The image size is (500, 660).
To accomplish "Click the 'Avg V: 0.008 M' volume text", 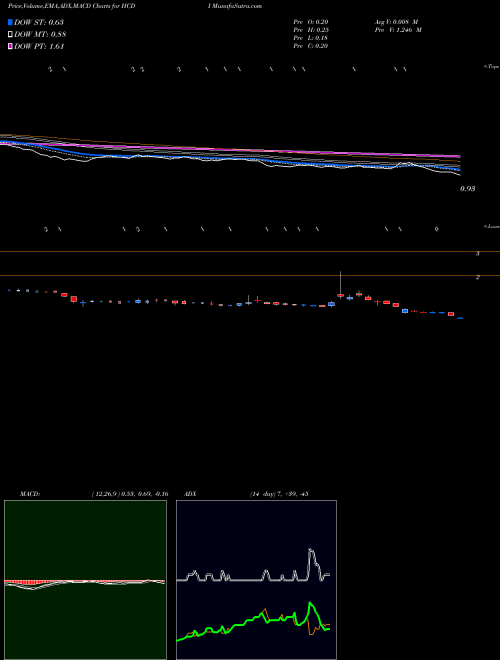I will click(396, 22).
